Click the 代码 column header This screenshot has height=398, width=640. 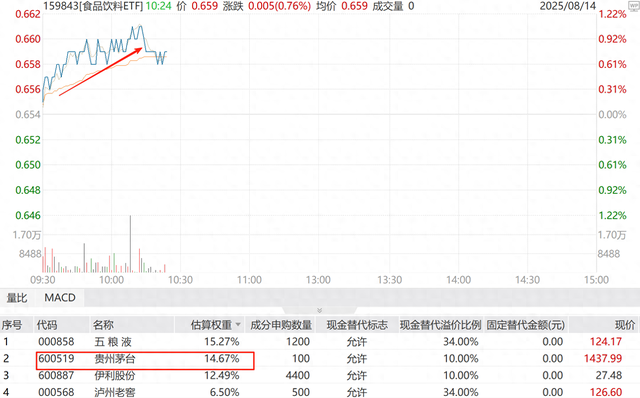(x=47, y=325)
